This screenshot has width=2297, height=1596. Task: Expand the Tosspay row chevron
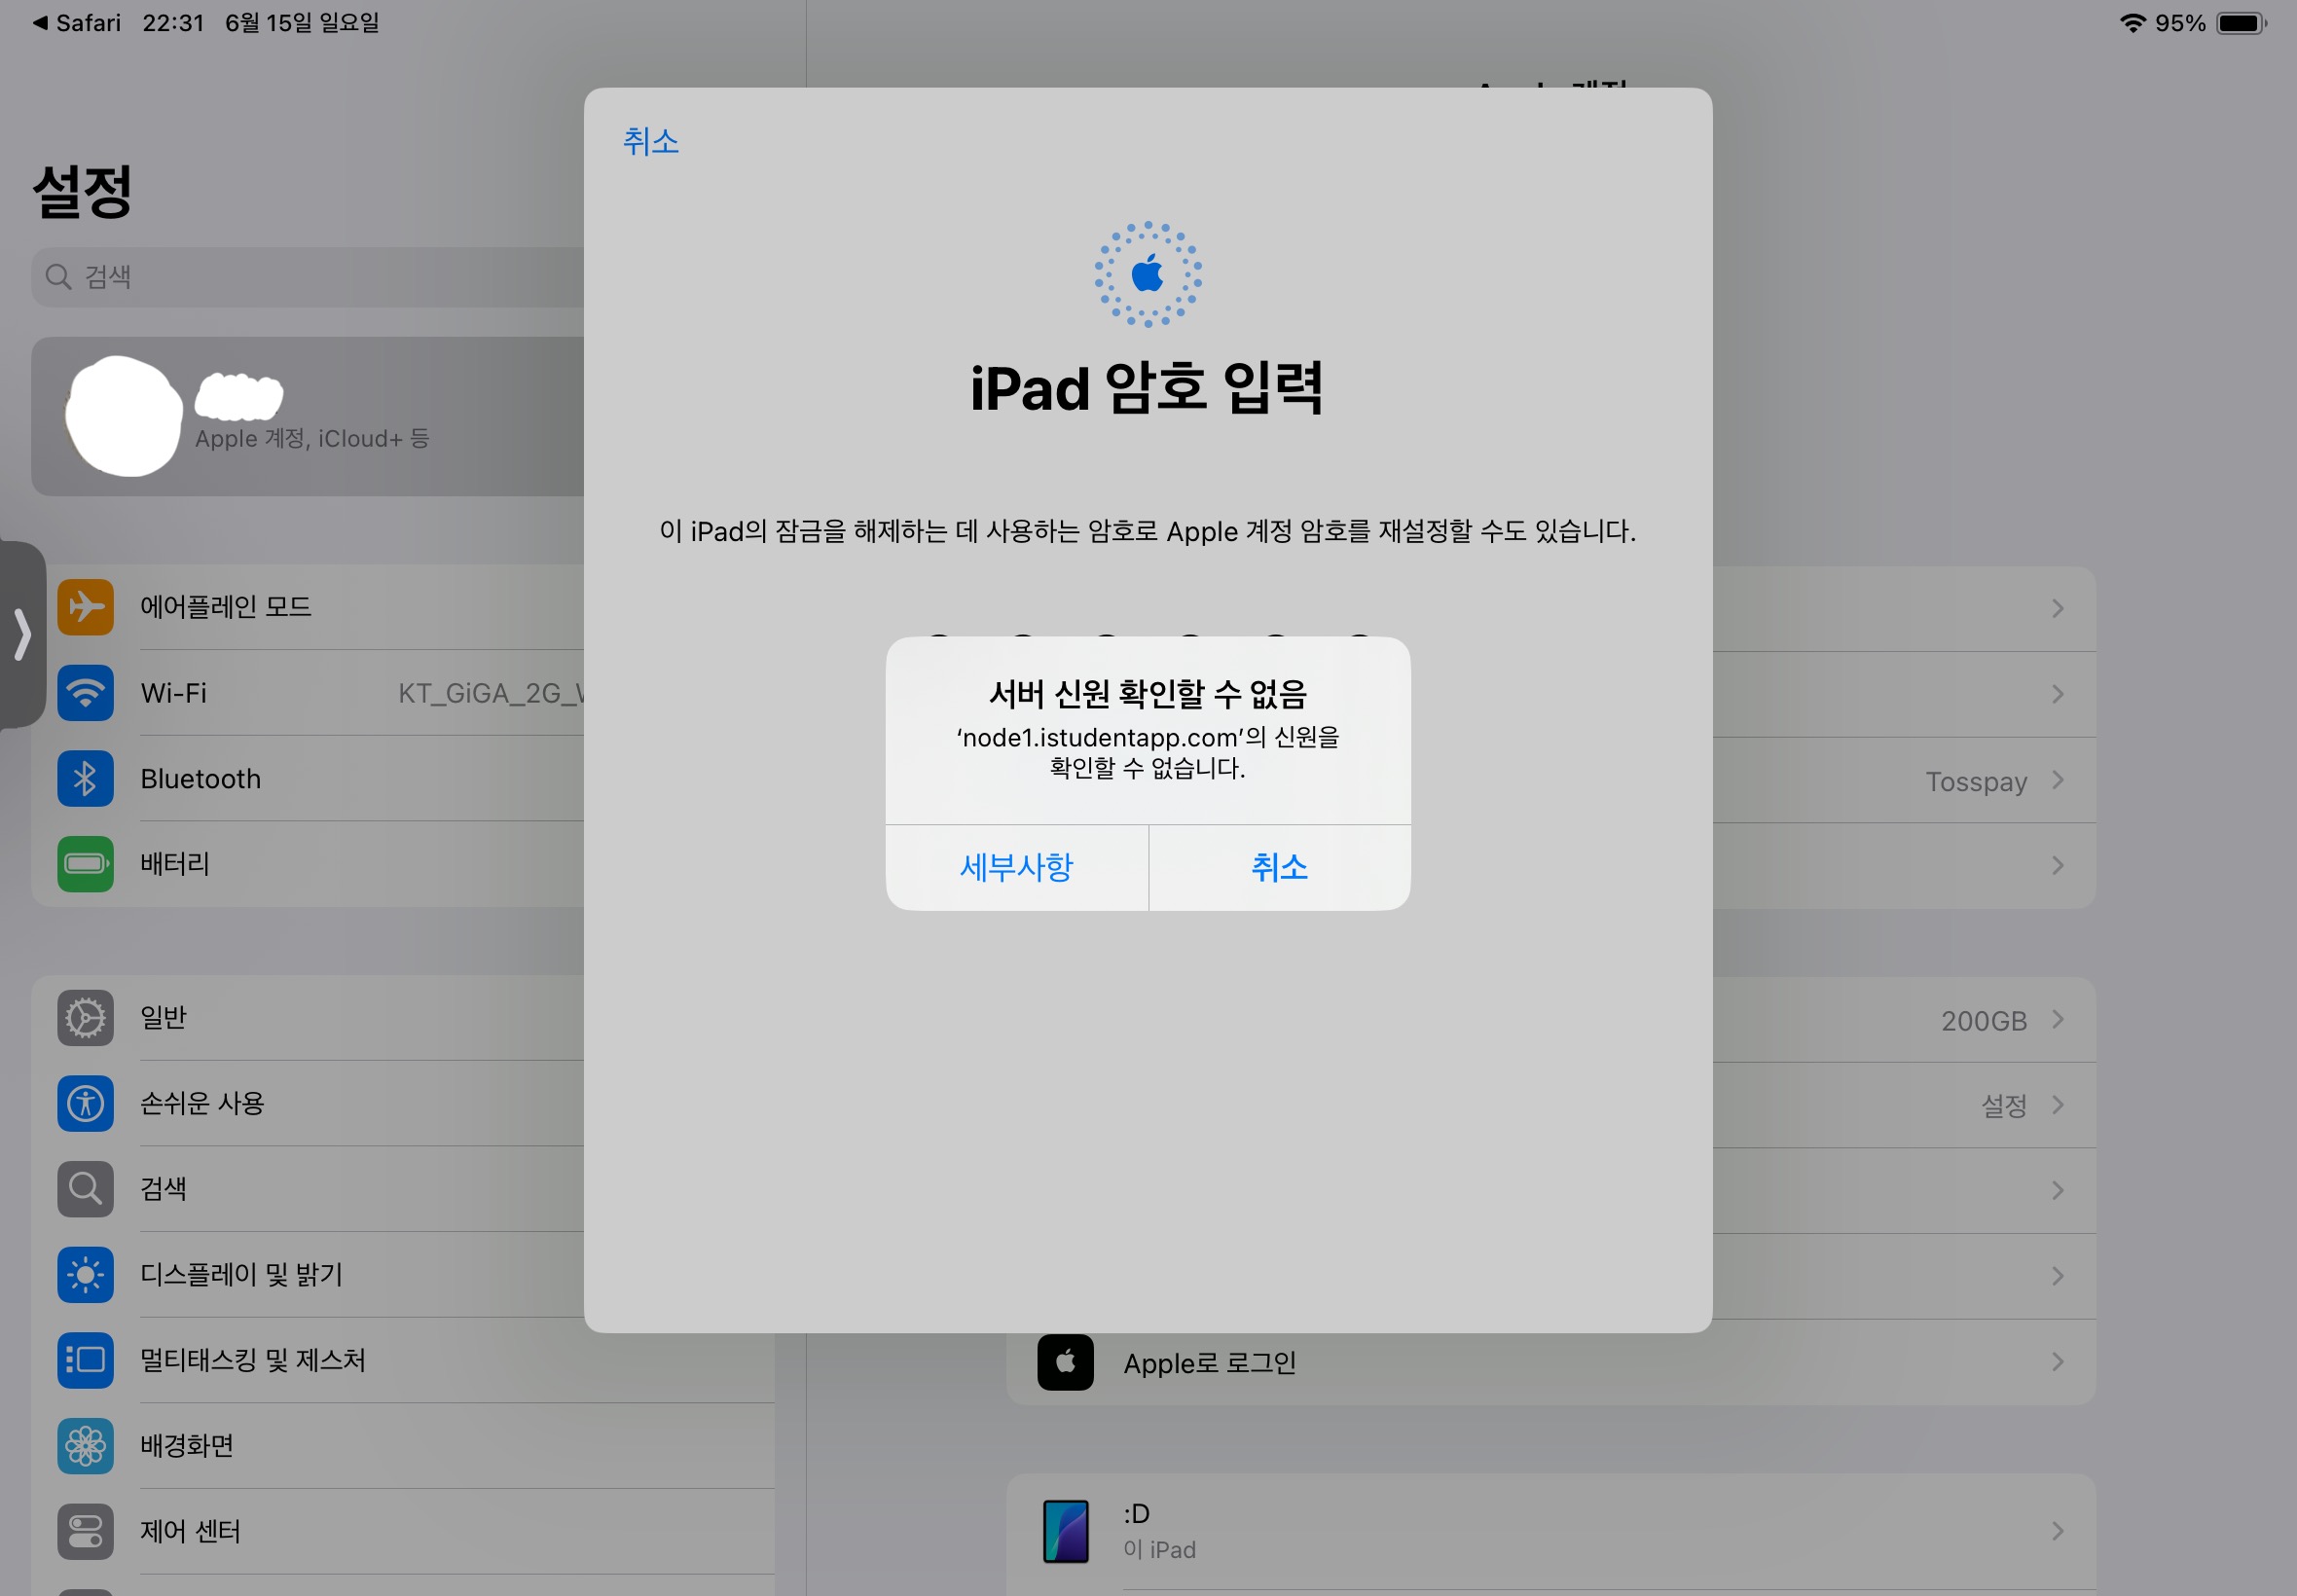(x=2057, y=780)
